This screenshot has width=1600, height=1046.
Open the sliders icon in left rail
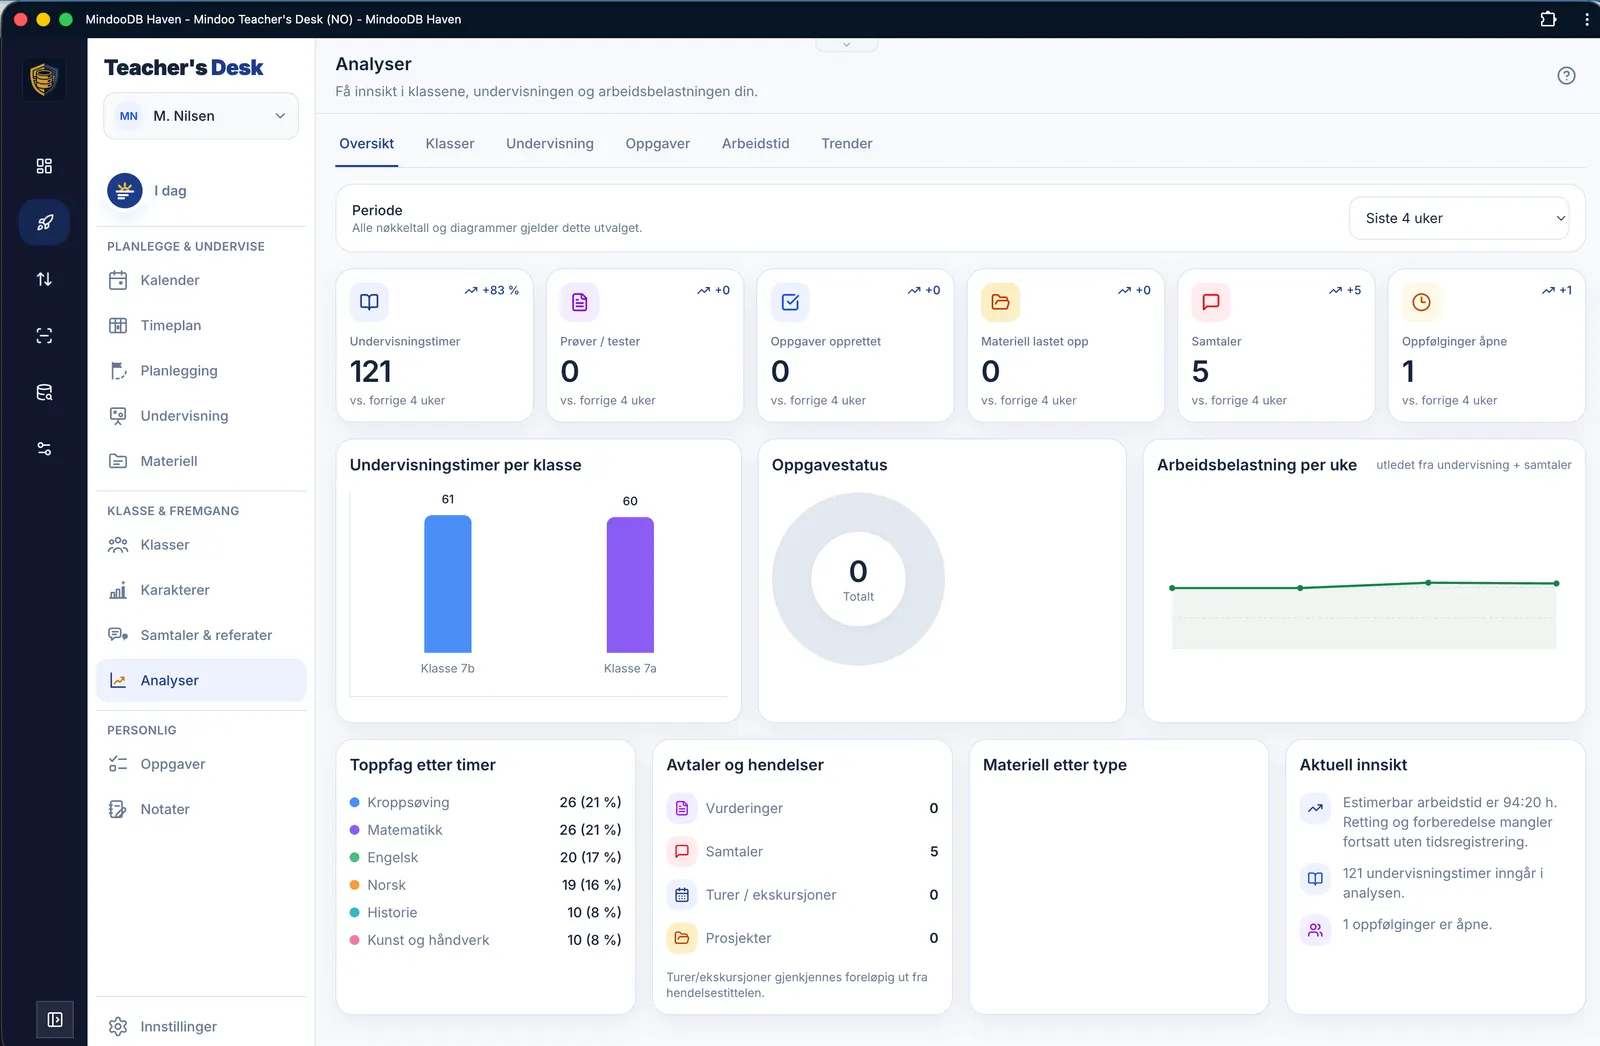(44, 449)
